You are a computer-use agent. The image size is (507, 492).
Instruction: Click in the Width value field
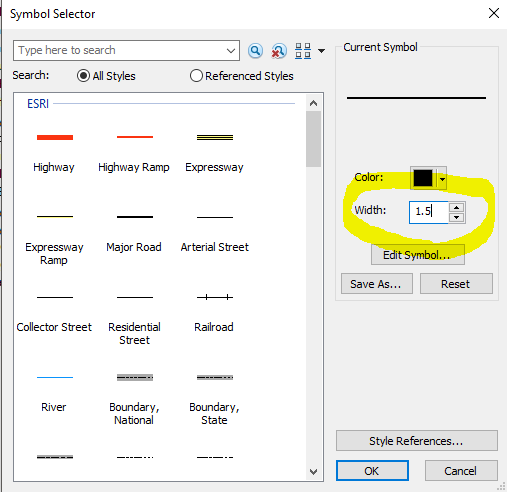pyautogui.click(x=429, y=212)
